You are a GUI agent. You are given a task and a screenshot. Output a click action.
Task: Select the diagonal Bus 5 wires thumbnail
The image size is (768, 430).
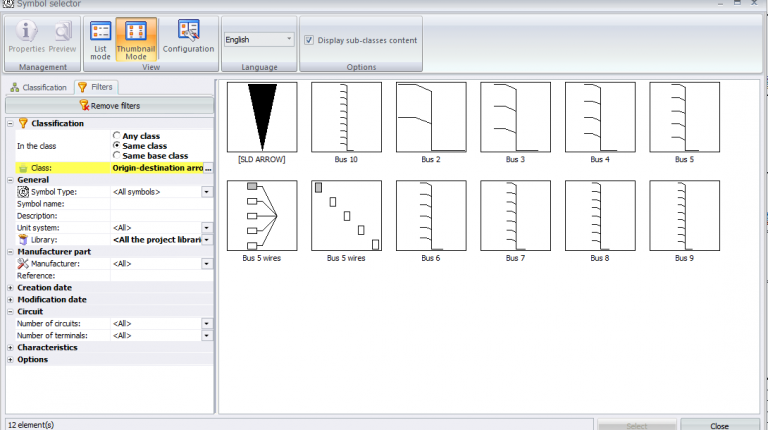click(346, 215)
